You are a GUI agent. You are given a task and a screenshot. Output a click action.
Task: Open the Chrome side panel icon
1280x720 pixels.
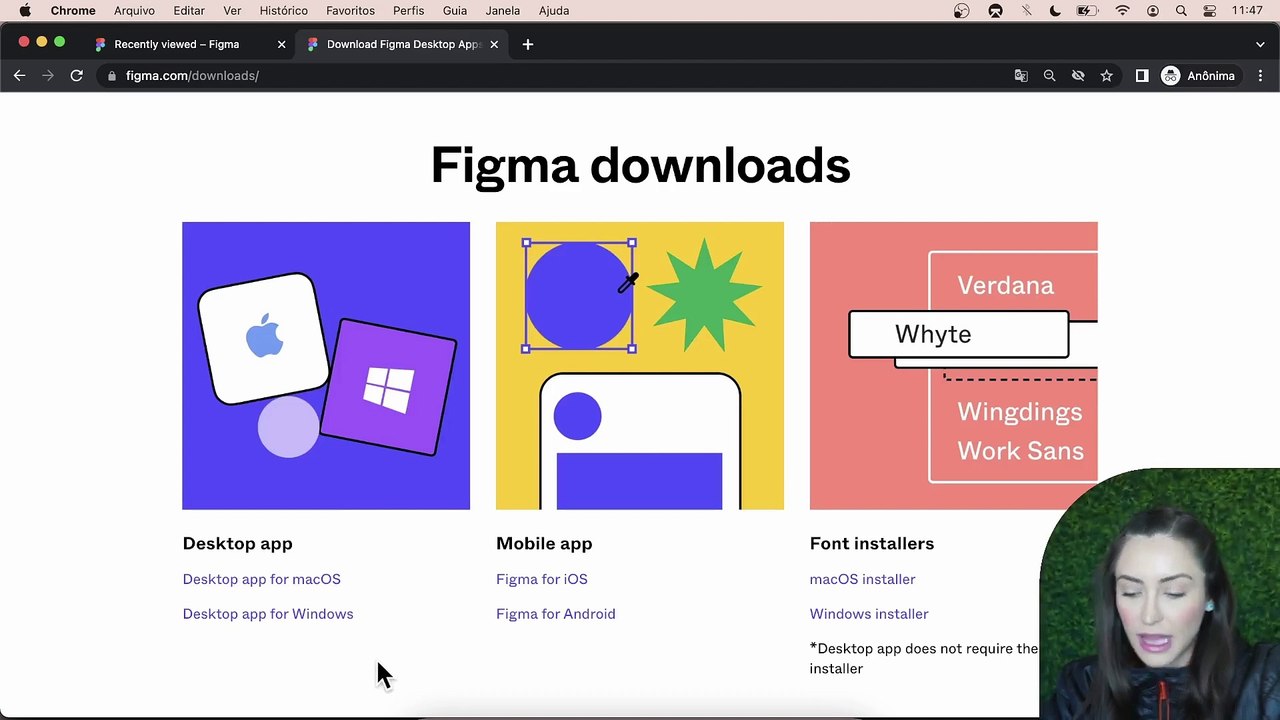point(1142,76)
